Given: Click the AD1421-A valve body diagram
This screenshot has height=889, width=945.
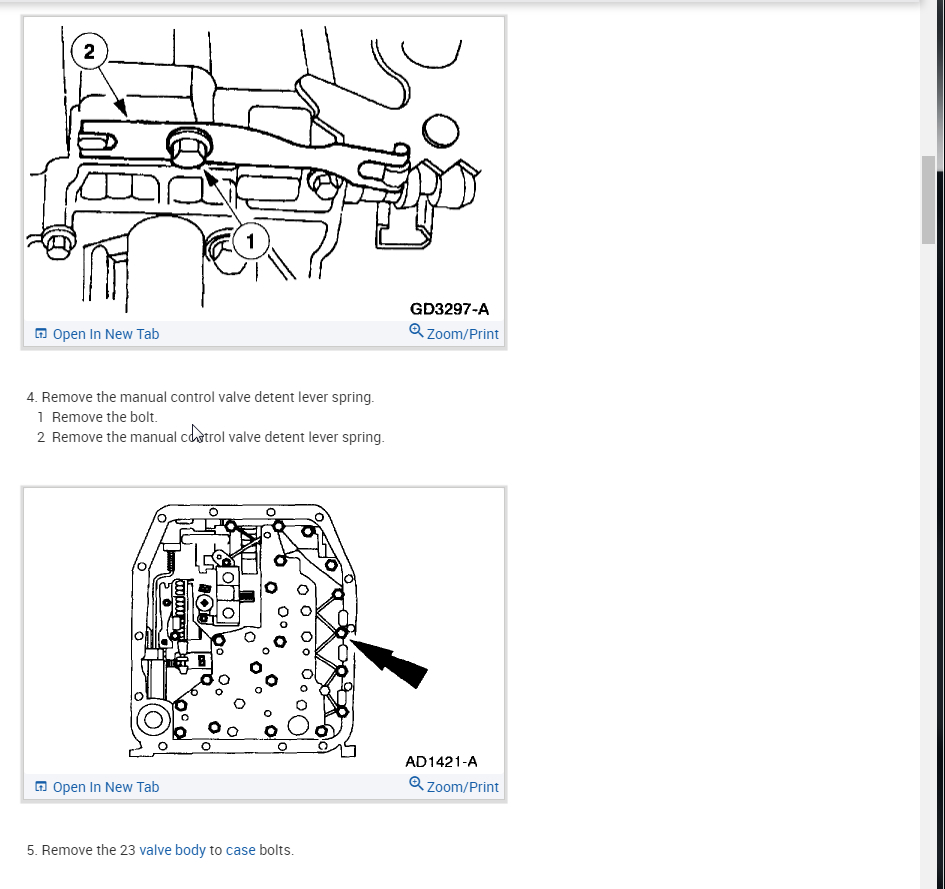Looking at the screenshot, I should [263, 631].
